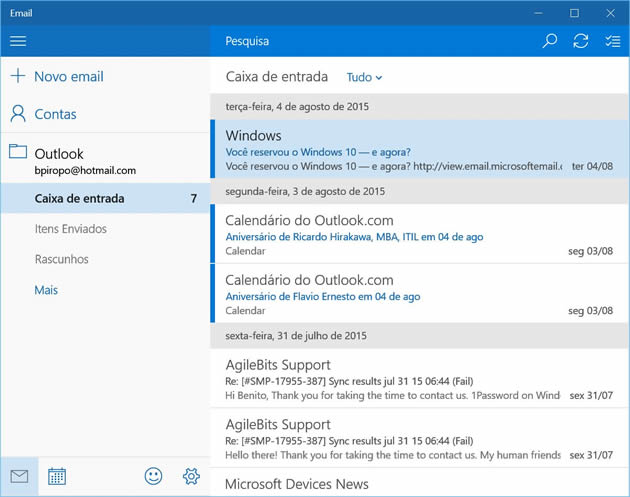Image resolution: width=630 pixels, height=497 pixels.
Task: Open the Aniversário de Ricardo Hirakawa email
Action: click(419, 234)
